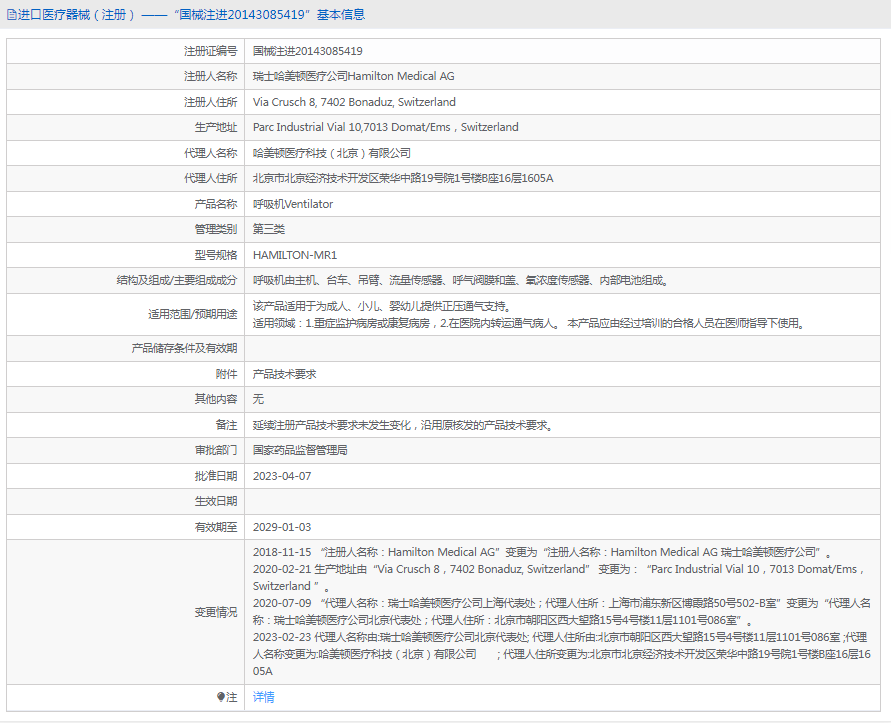The height and width of the screenshot is (723, 891).
Task: Select the change record dated 2018-11-15
Action: pos(543,552)
